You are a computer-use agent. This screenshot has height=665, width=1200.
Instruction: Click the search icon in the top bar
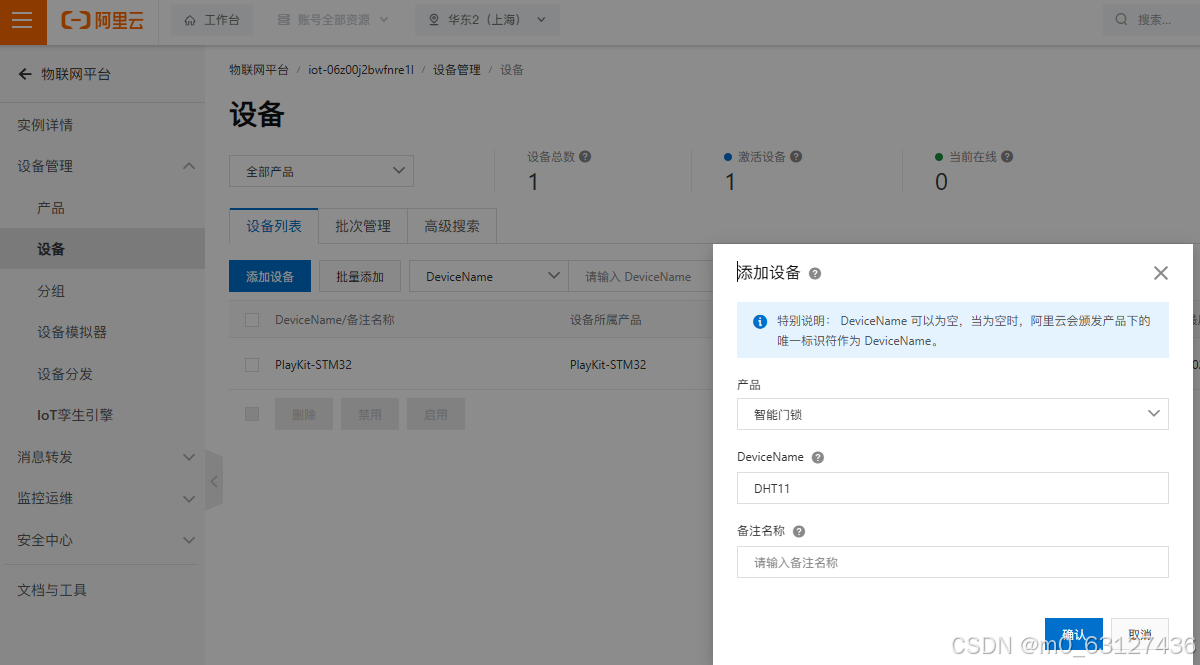pos(1120,19)
